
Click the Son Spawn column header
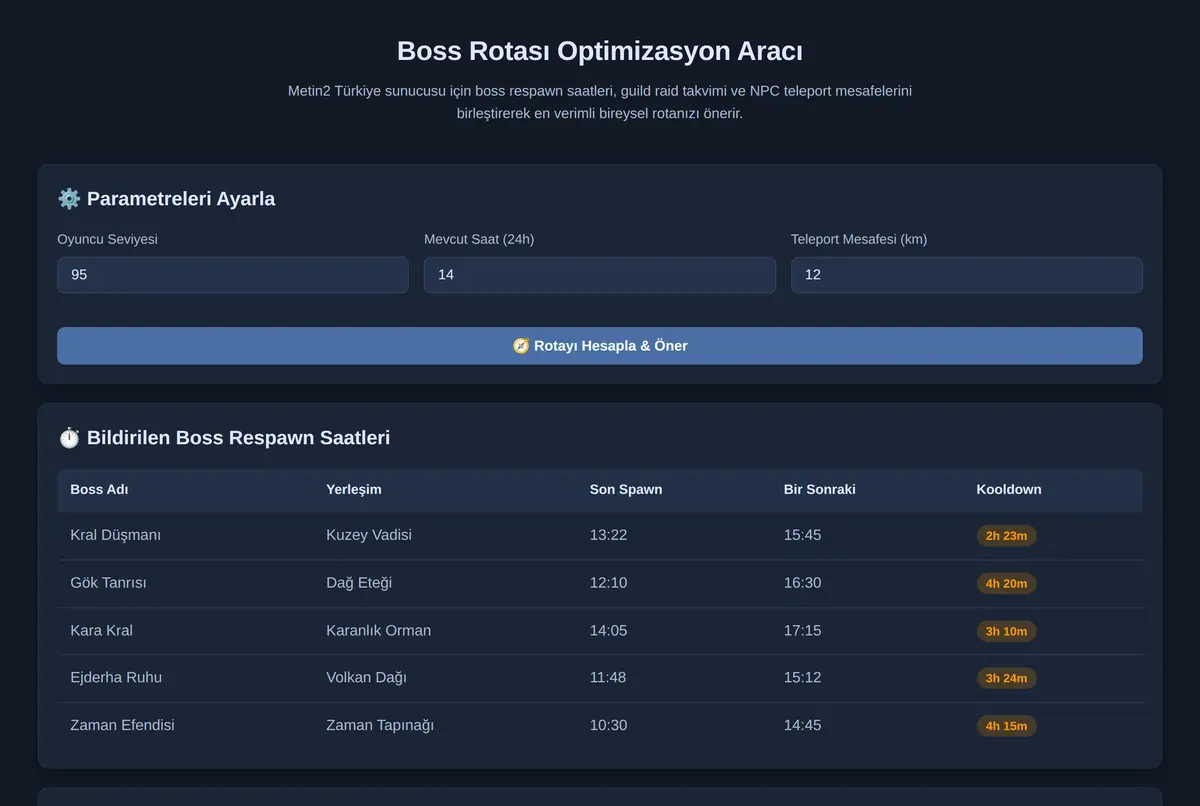click(626, 490)
